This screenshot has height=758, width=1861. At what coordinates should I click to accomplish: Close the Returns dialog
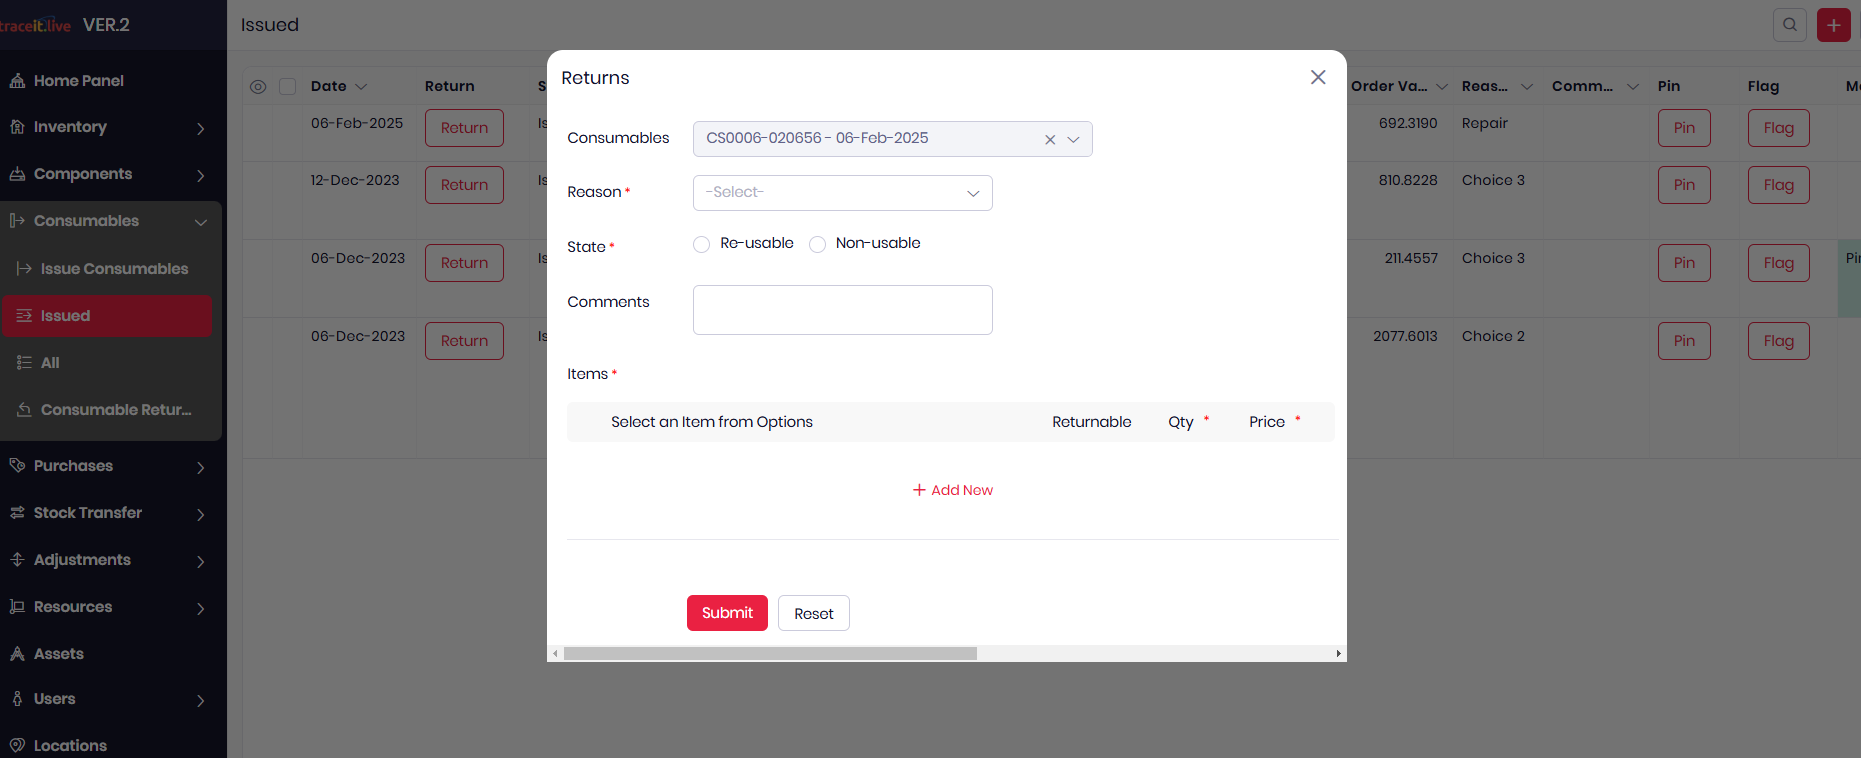coord(1317,78)
